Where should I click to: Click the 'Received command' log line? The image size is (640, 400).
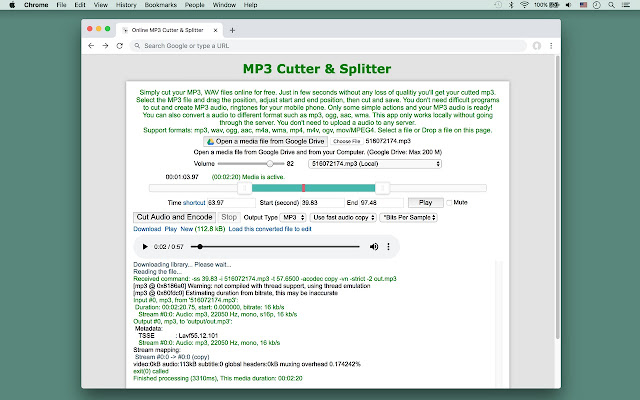click(x=265, y=279)
